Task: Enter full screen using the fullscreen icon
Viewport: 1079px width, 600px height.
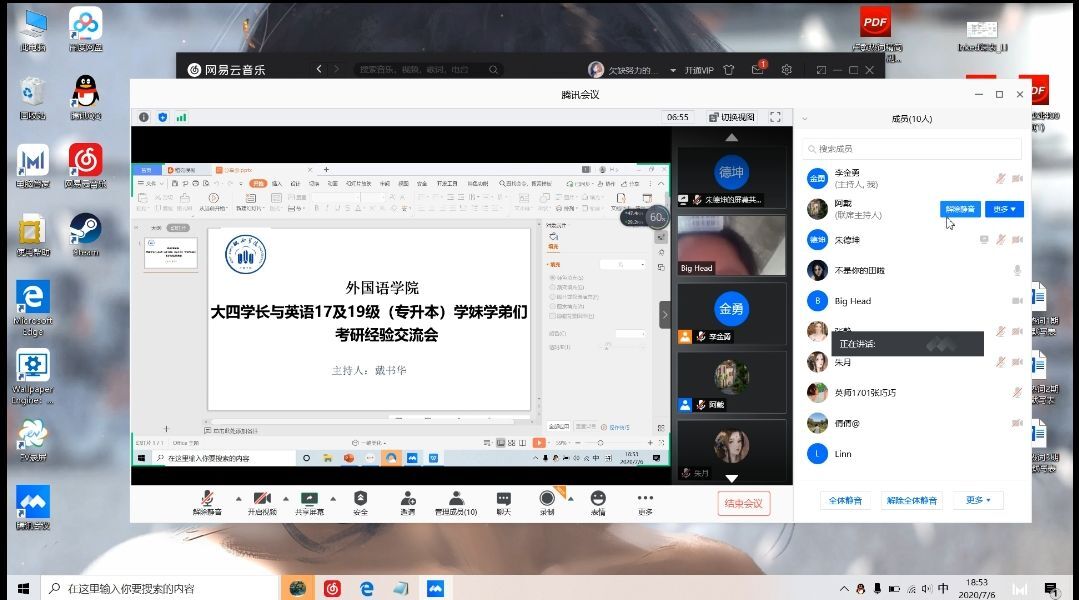Action: 775,117
